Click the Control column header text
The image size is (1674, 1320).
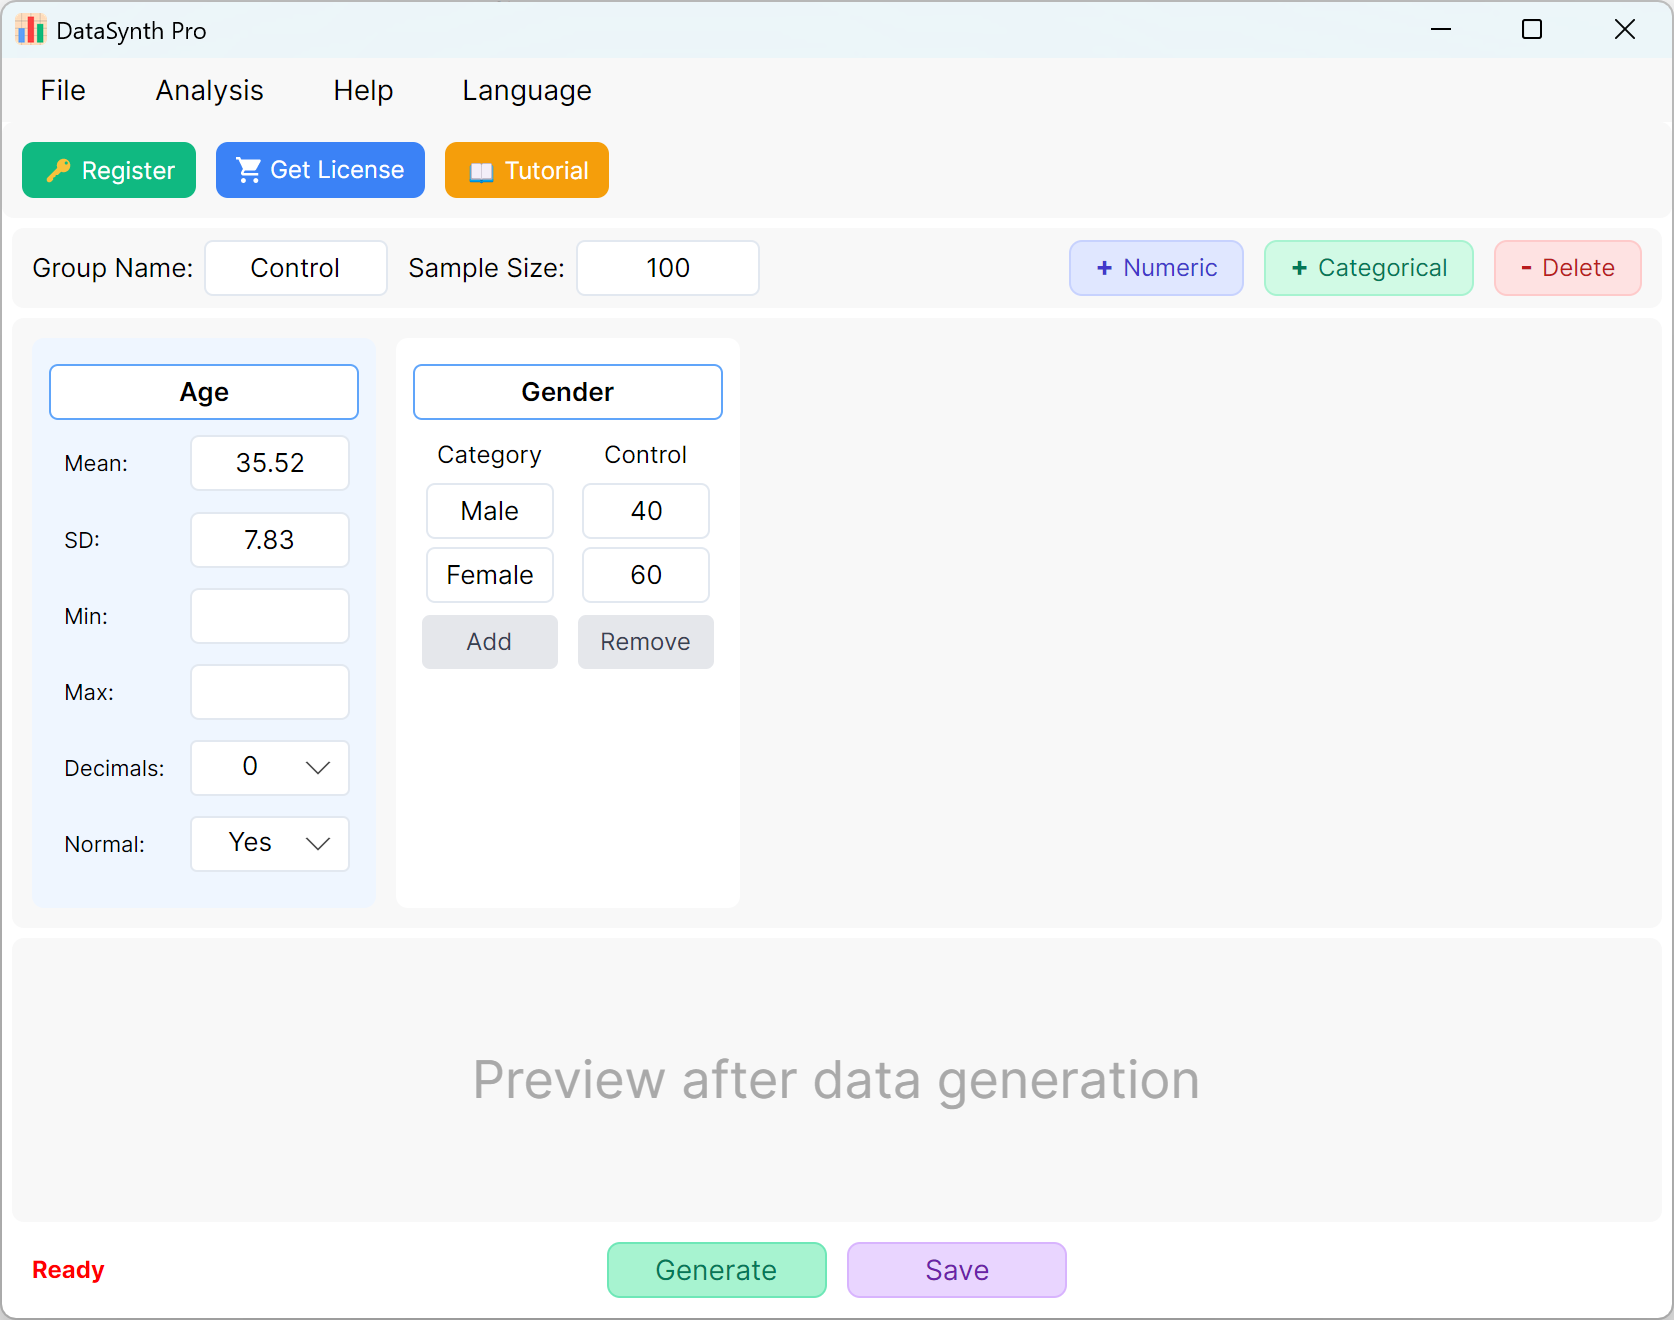click(646, 455)
